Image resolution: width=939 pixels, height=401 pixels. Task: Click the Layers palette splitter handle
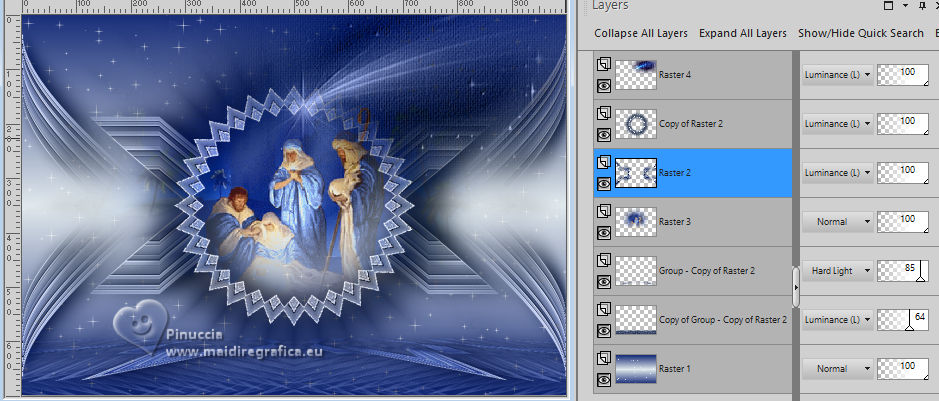click(796, 287)
